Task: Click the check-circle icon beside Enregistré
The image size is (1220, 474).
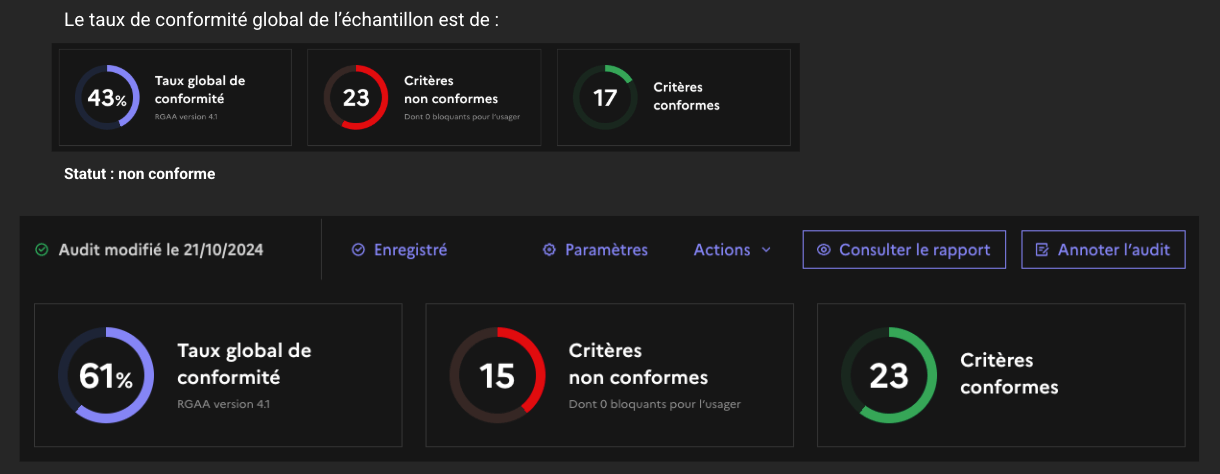Action: coord(358,250)
